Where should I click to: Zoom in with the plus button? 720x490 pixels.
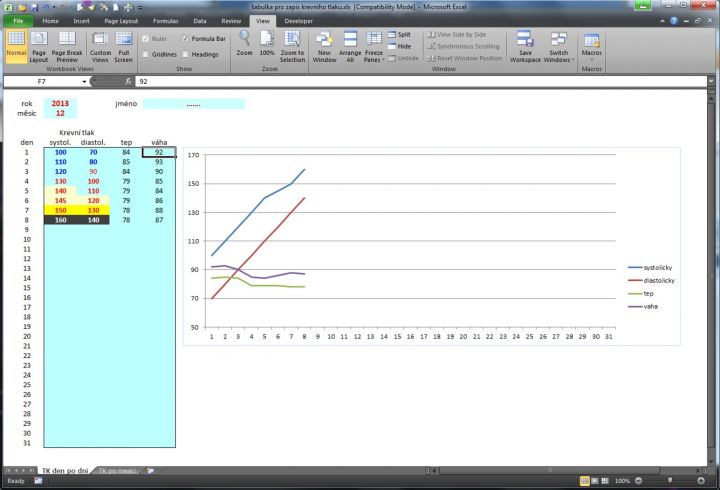701,481
